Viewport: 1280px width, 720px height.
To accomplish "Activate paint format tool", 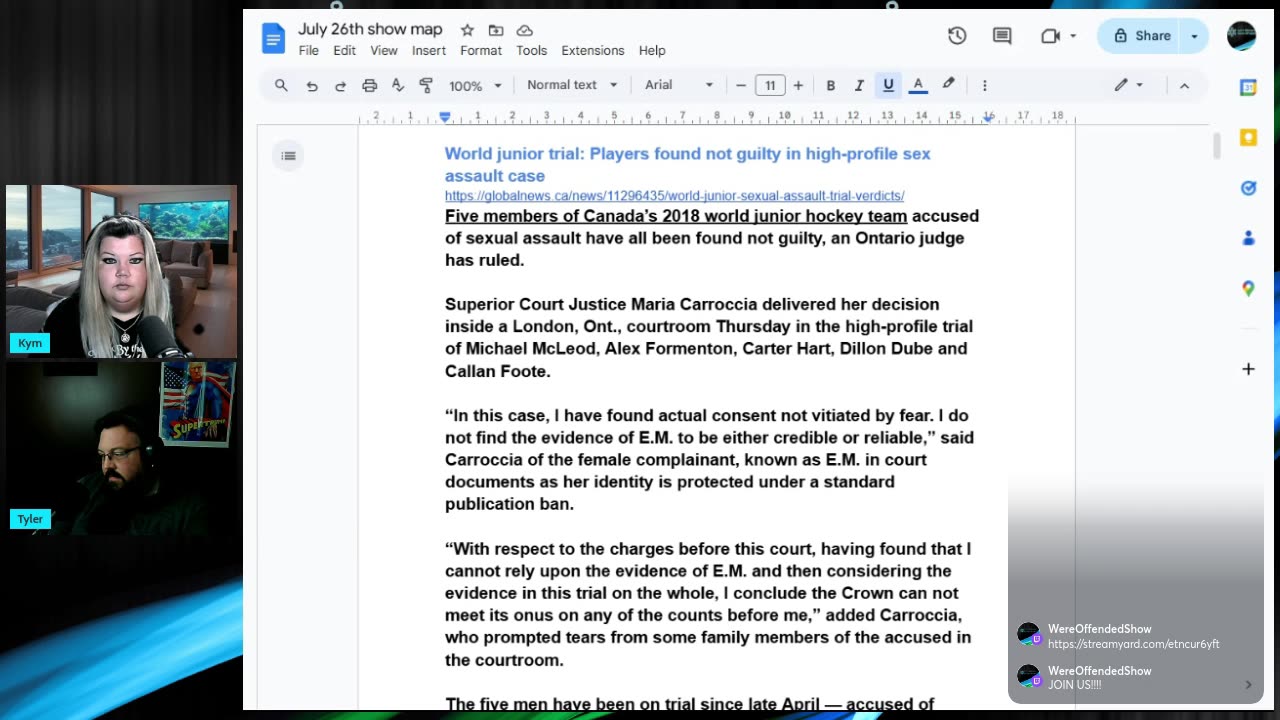I will (x=426, y=85).
